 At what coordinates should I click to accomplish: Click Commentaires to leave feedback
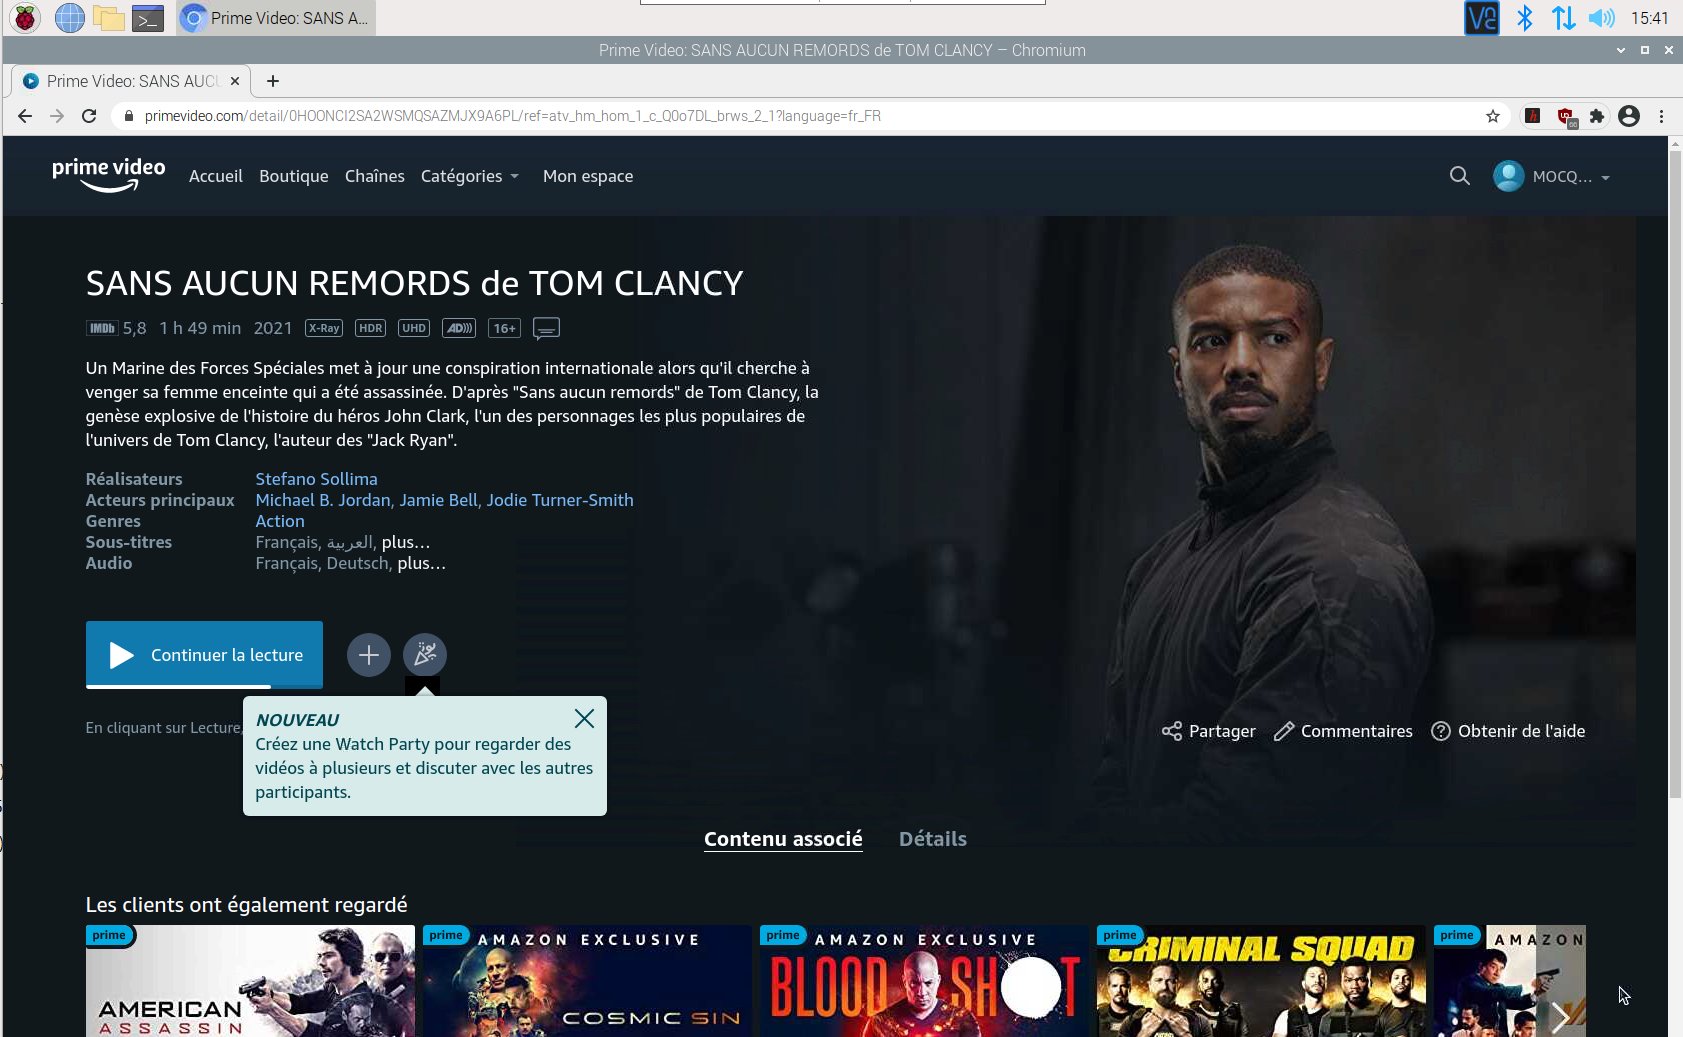[1343, 731]
